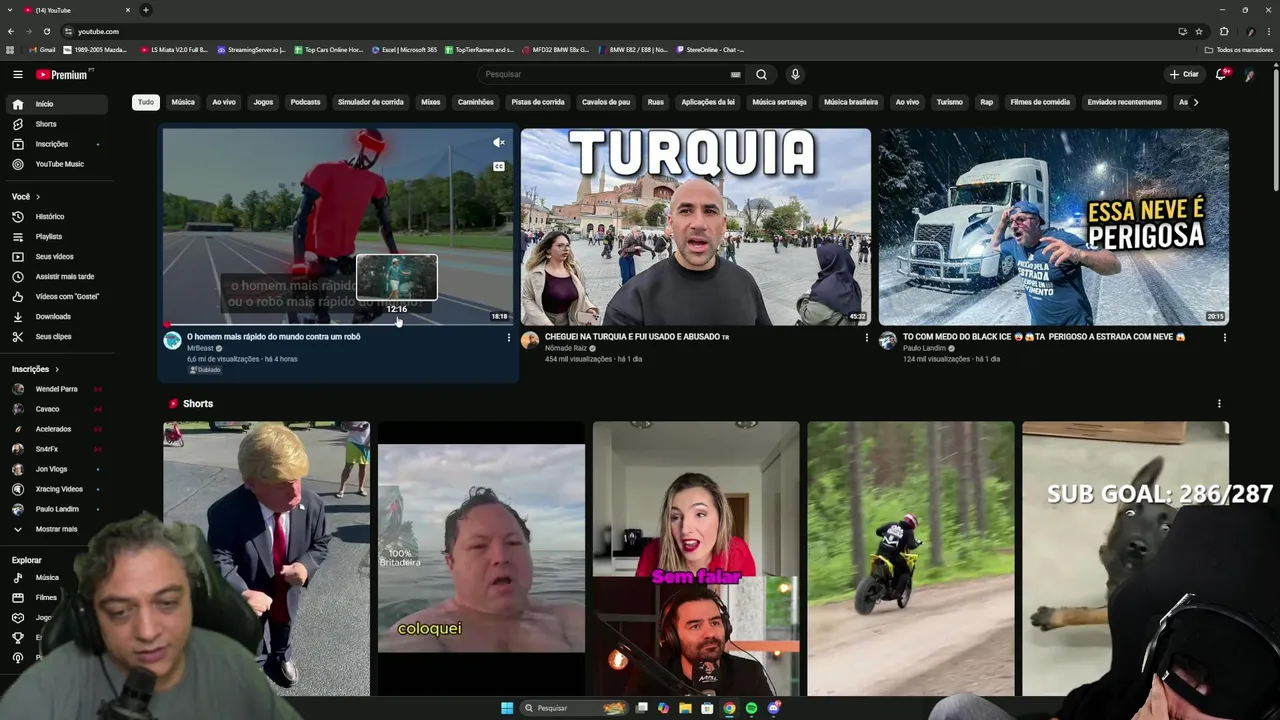Open more options for Turquia video
The height and width of the screenshot is (720, 1280).
coord(866,337)
